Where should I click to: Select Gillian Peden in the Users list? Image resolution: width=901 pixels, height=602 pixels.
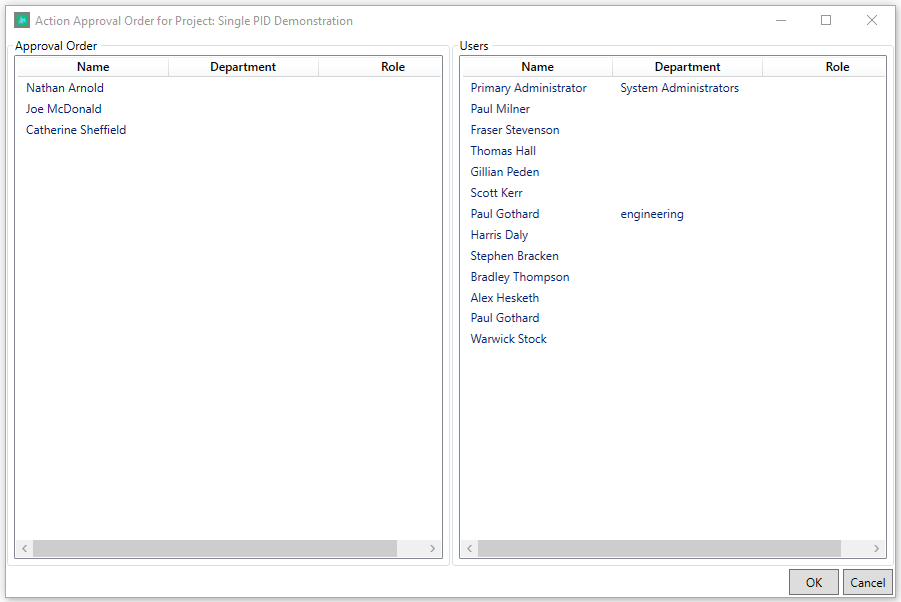(505, 172)
